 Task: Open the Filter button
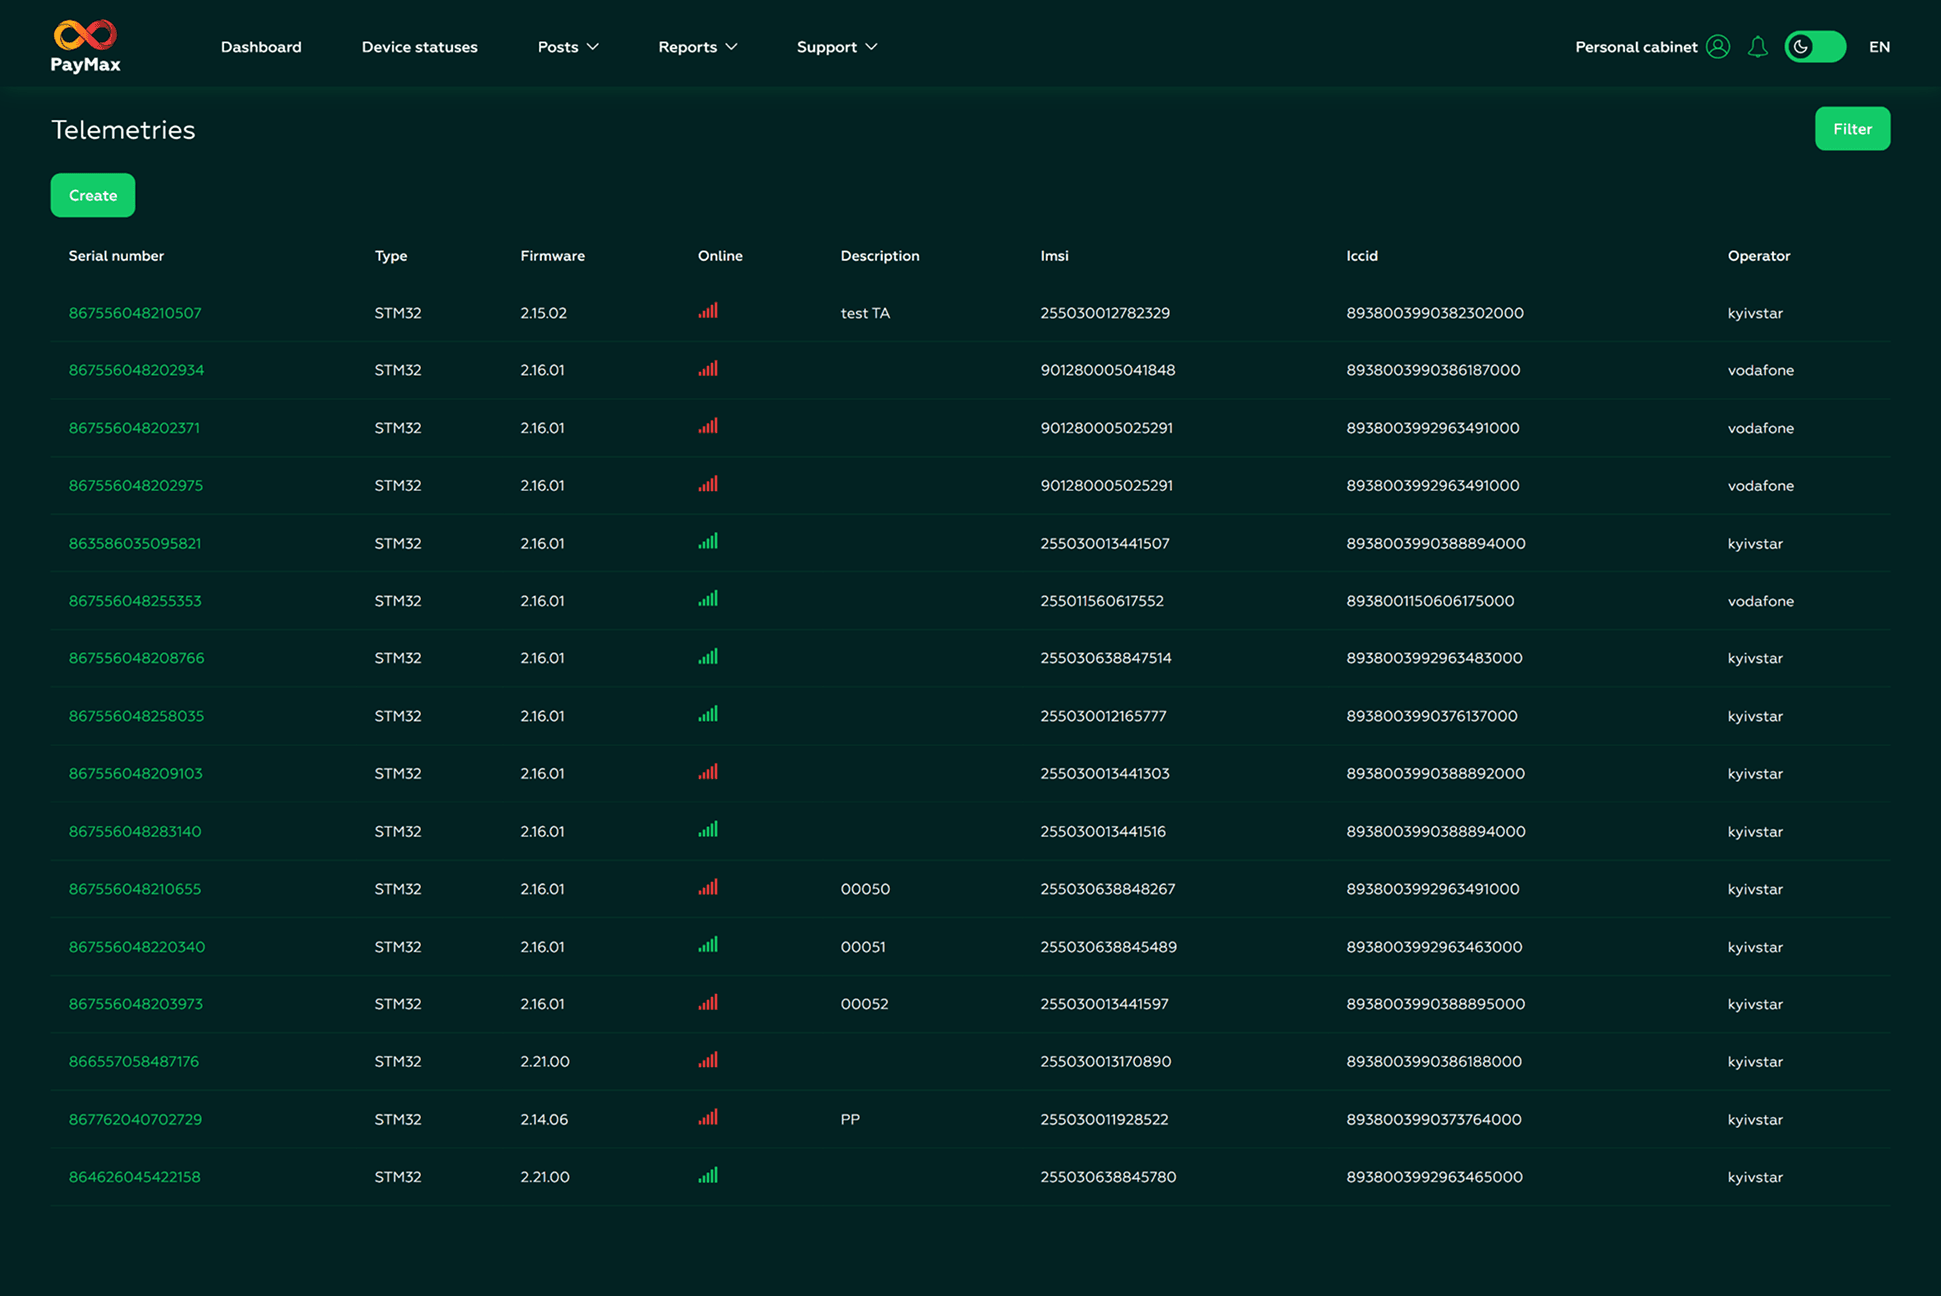pos(1852,129)
